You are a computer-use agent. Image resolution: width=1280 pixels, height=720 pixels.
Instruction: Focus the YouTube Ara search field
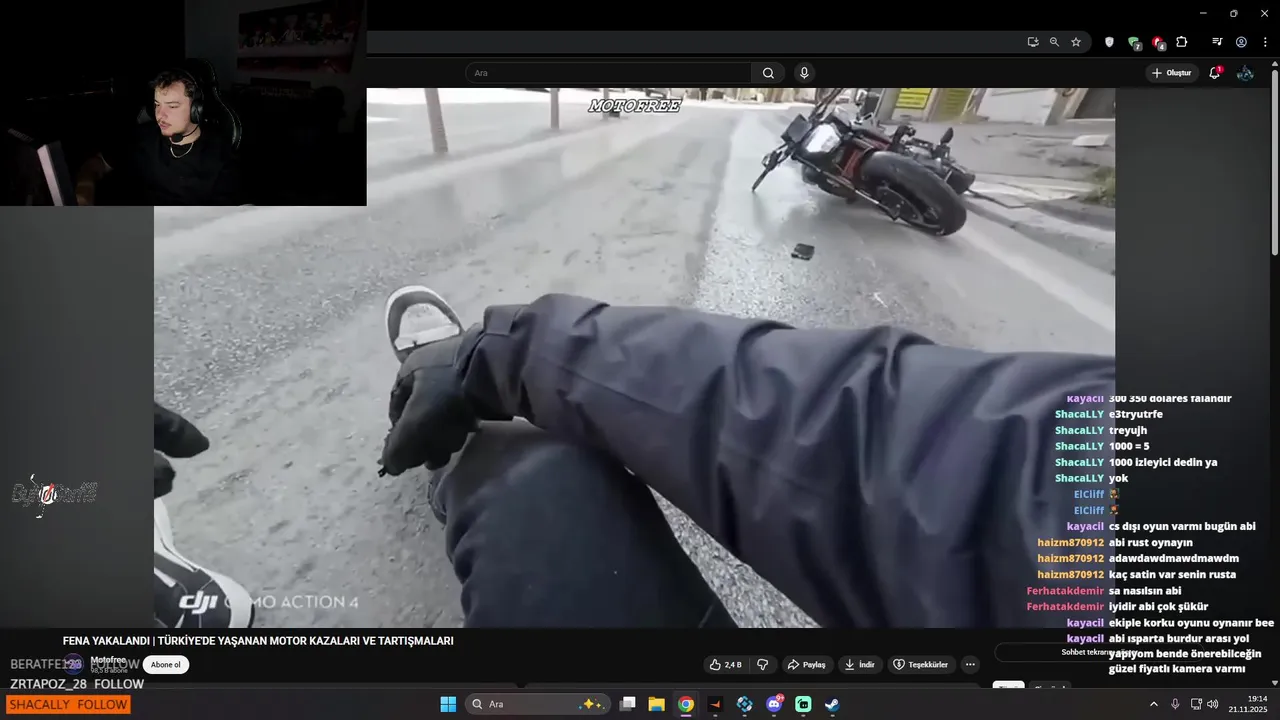click(x=608, y=73)
